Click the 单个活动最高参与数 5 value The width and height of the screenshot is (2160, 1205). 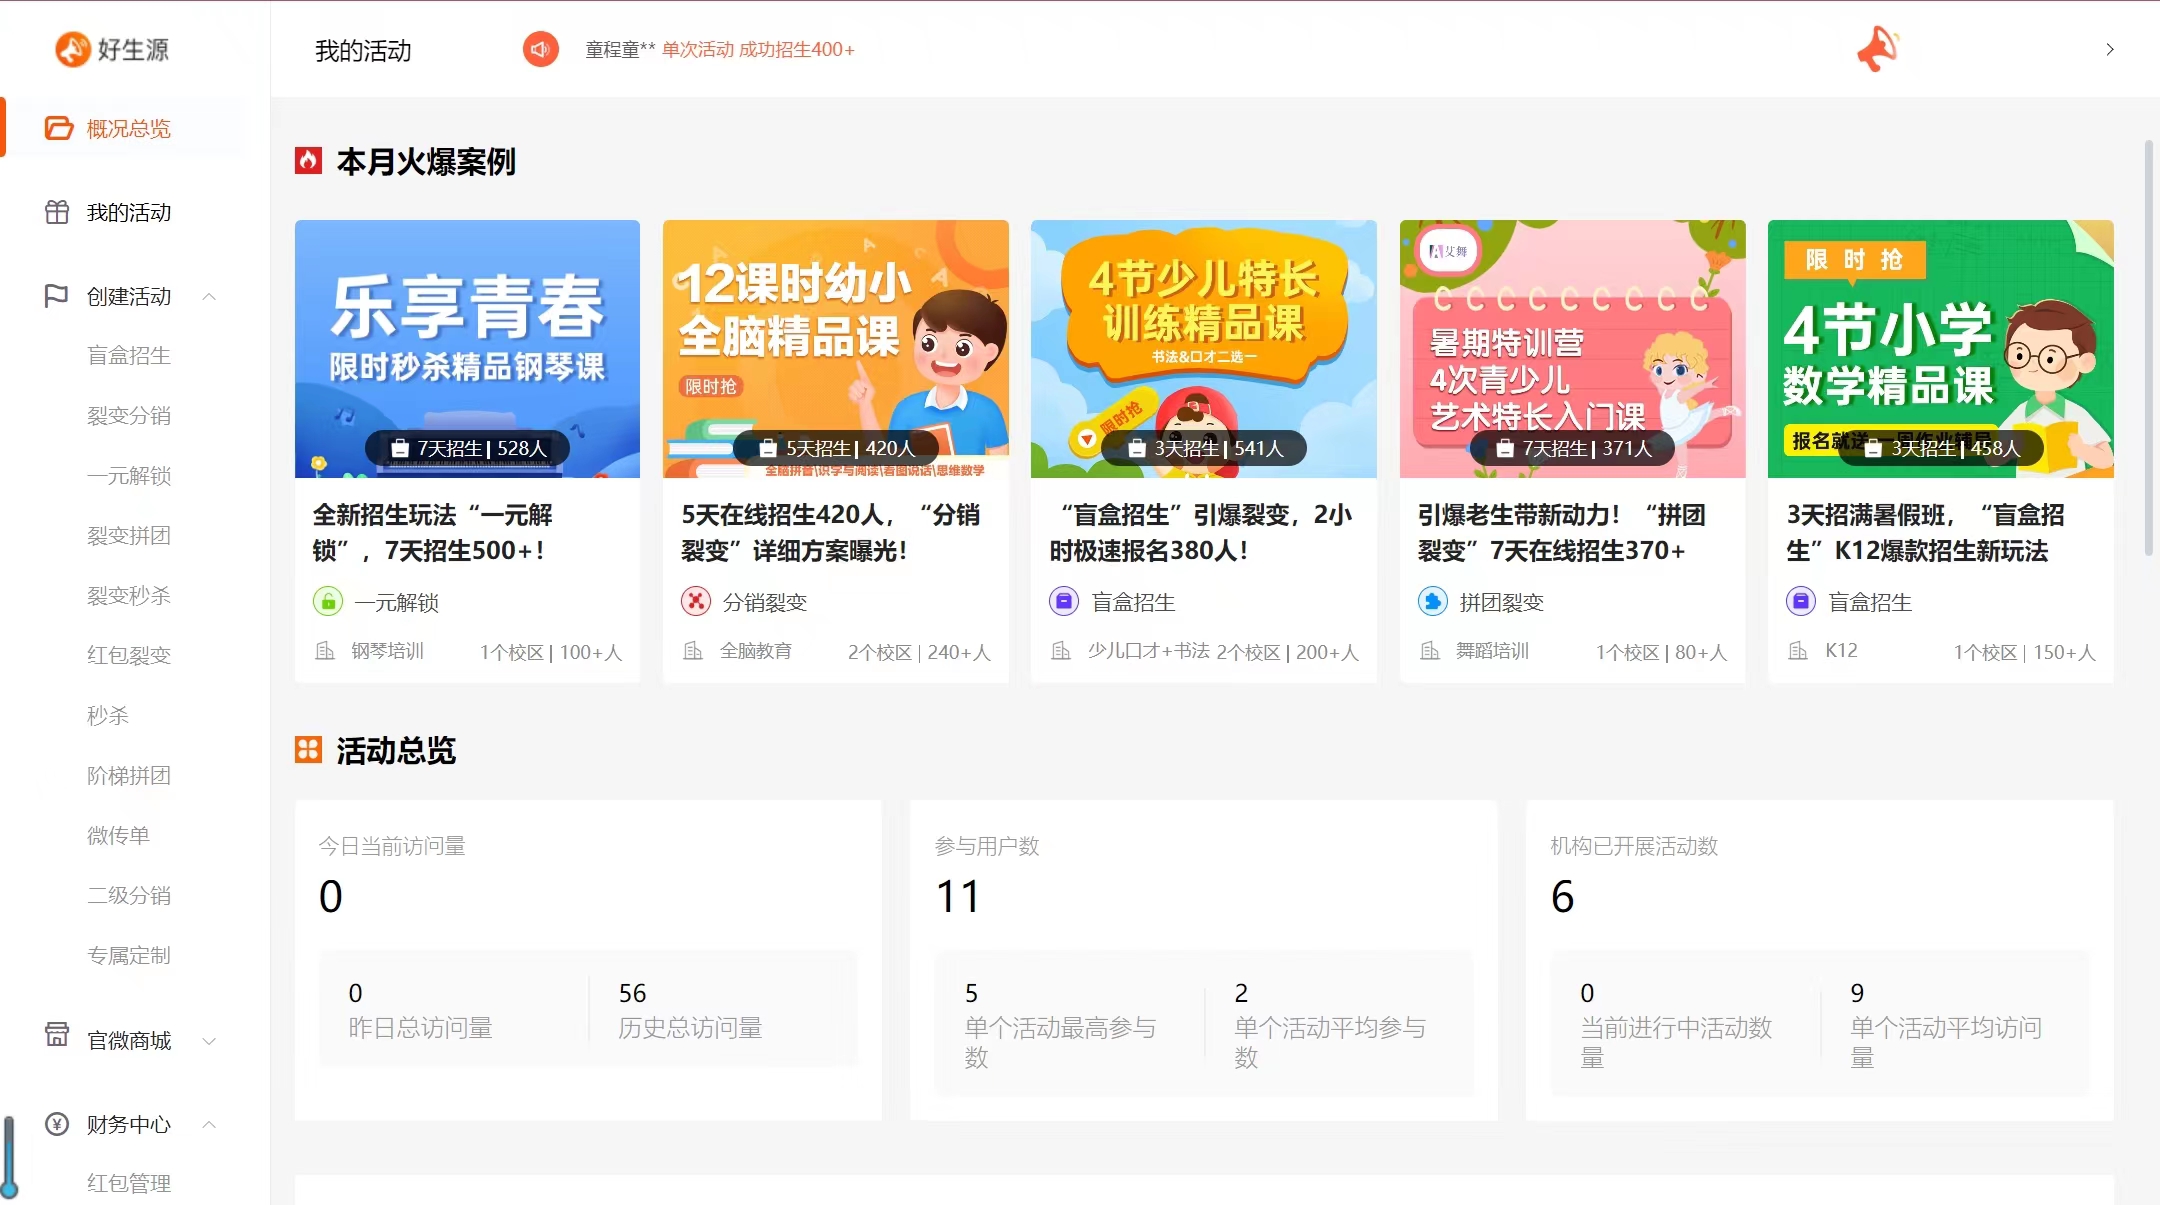971,993
